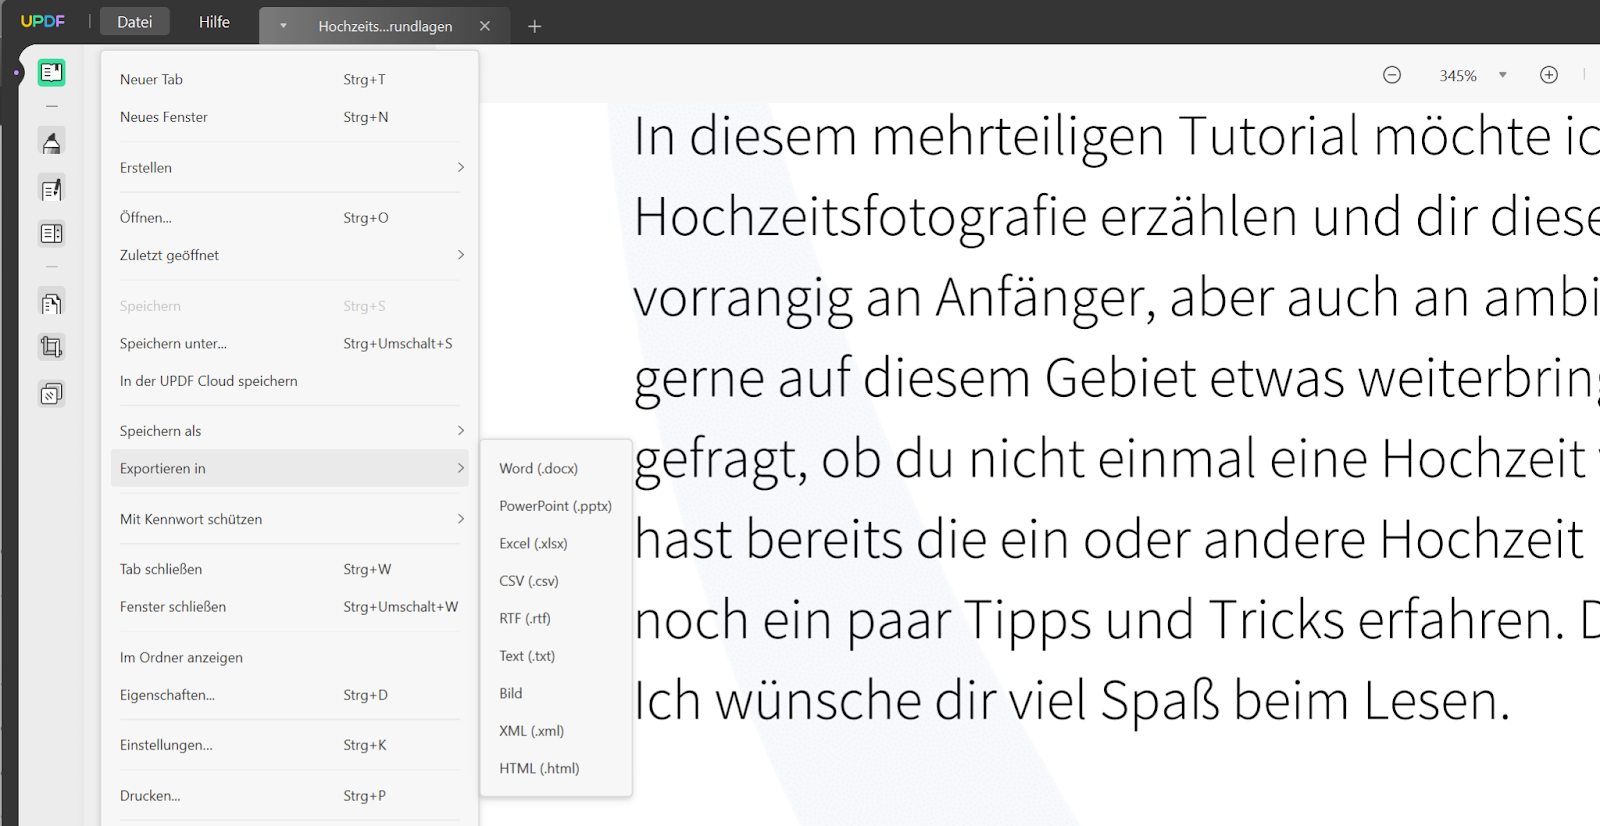
Task: Close the Hochzeits...rundlagen tab
Action: [x=485, y=26]
